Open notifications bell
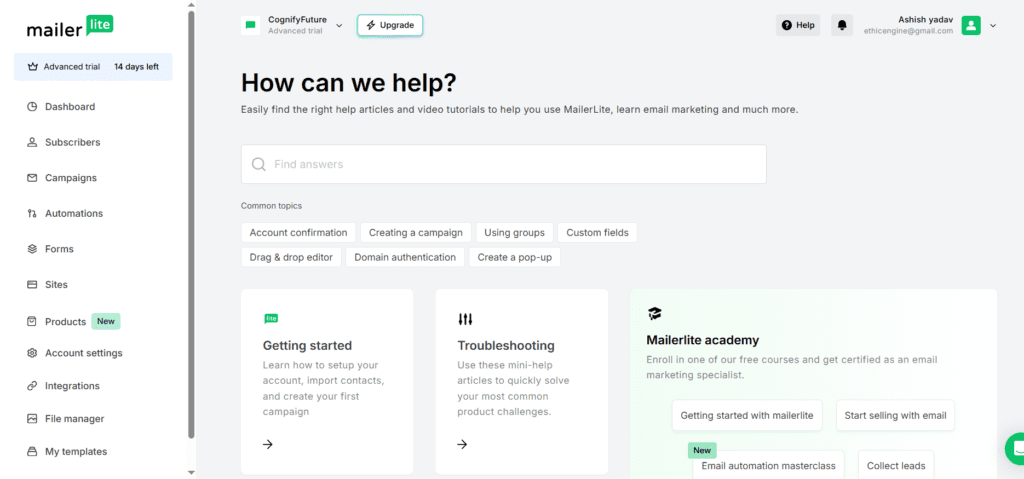 click(842, 25)
